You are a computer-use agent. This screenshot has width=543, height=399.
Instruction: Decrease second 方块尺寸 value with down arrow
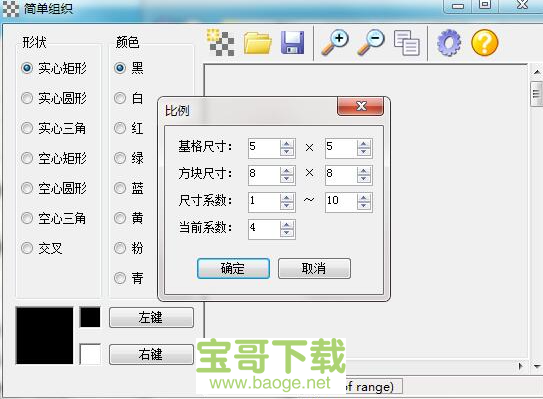pos(364,179)
